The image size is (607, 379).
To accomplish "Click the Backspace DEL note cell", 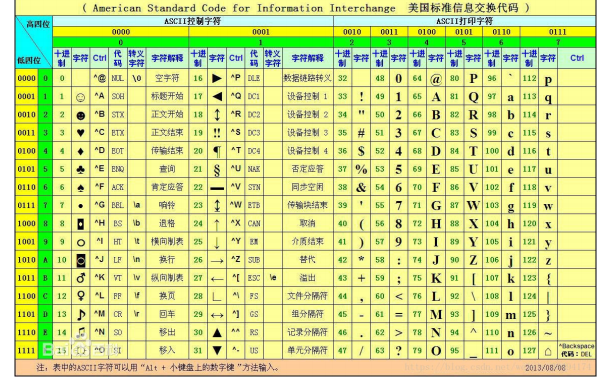I will [x=577, y=350].
